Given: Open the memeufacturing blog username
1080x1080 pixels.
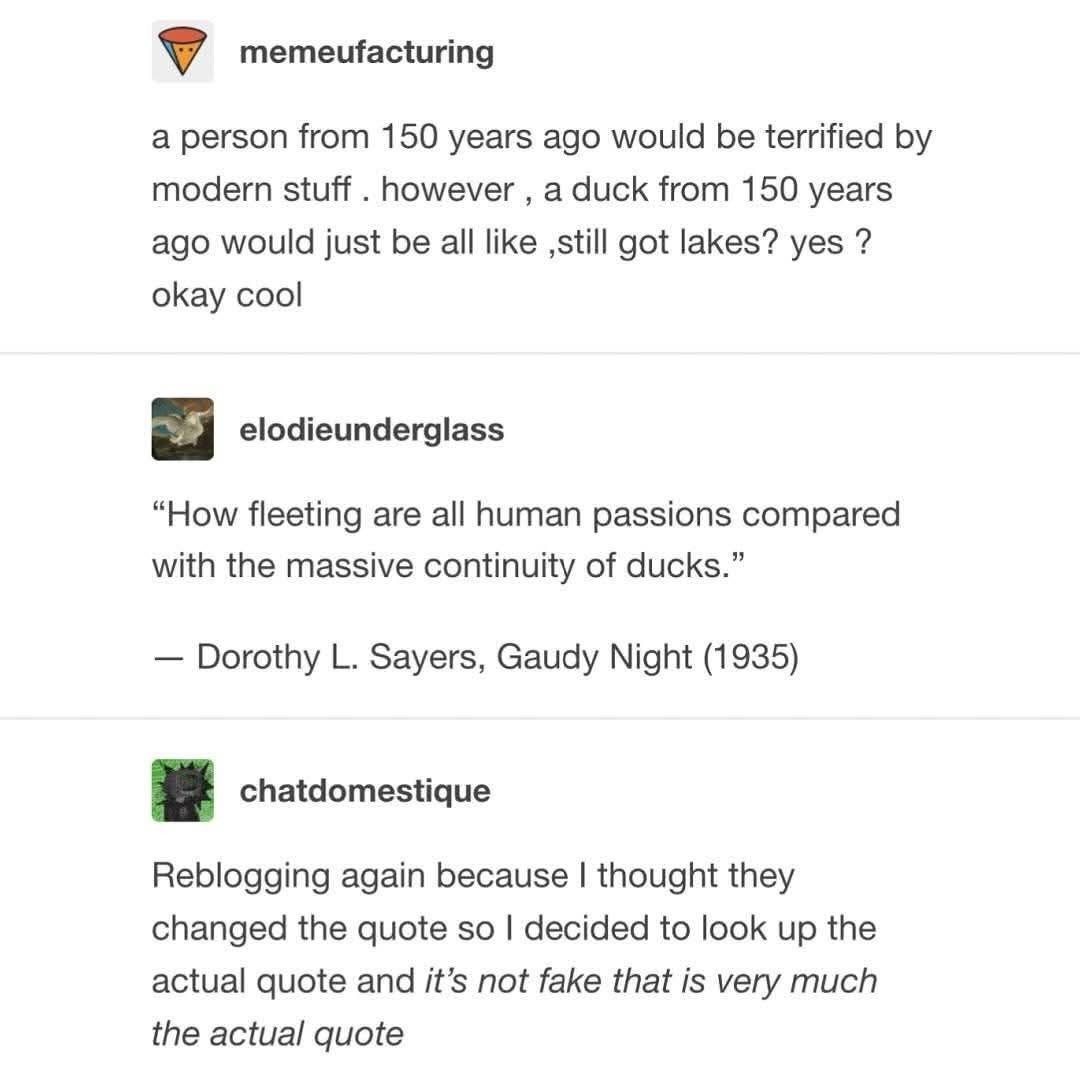Looking at the screenshot, I should 366,51.
